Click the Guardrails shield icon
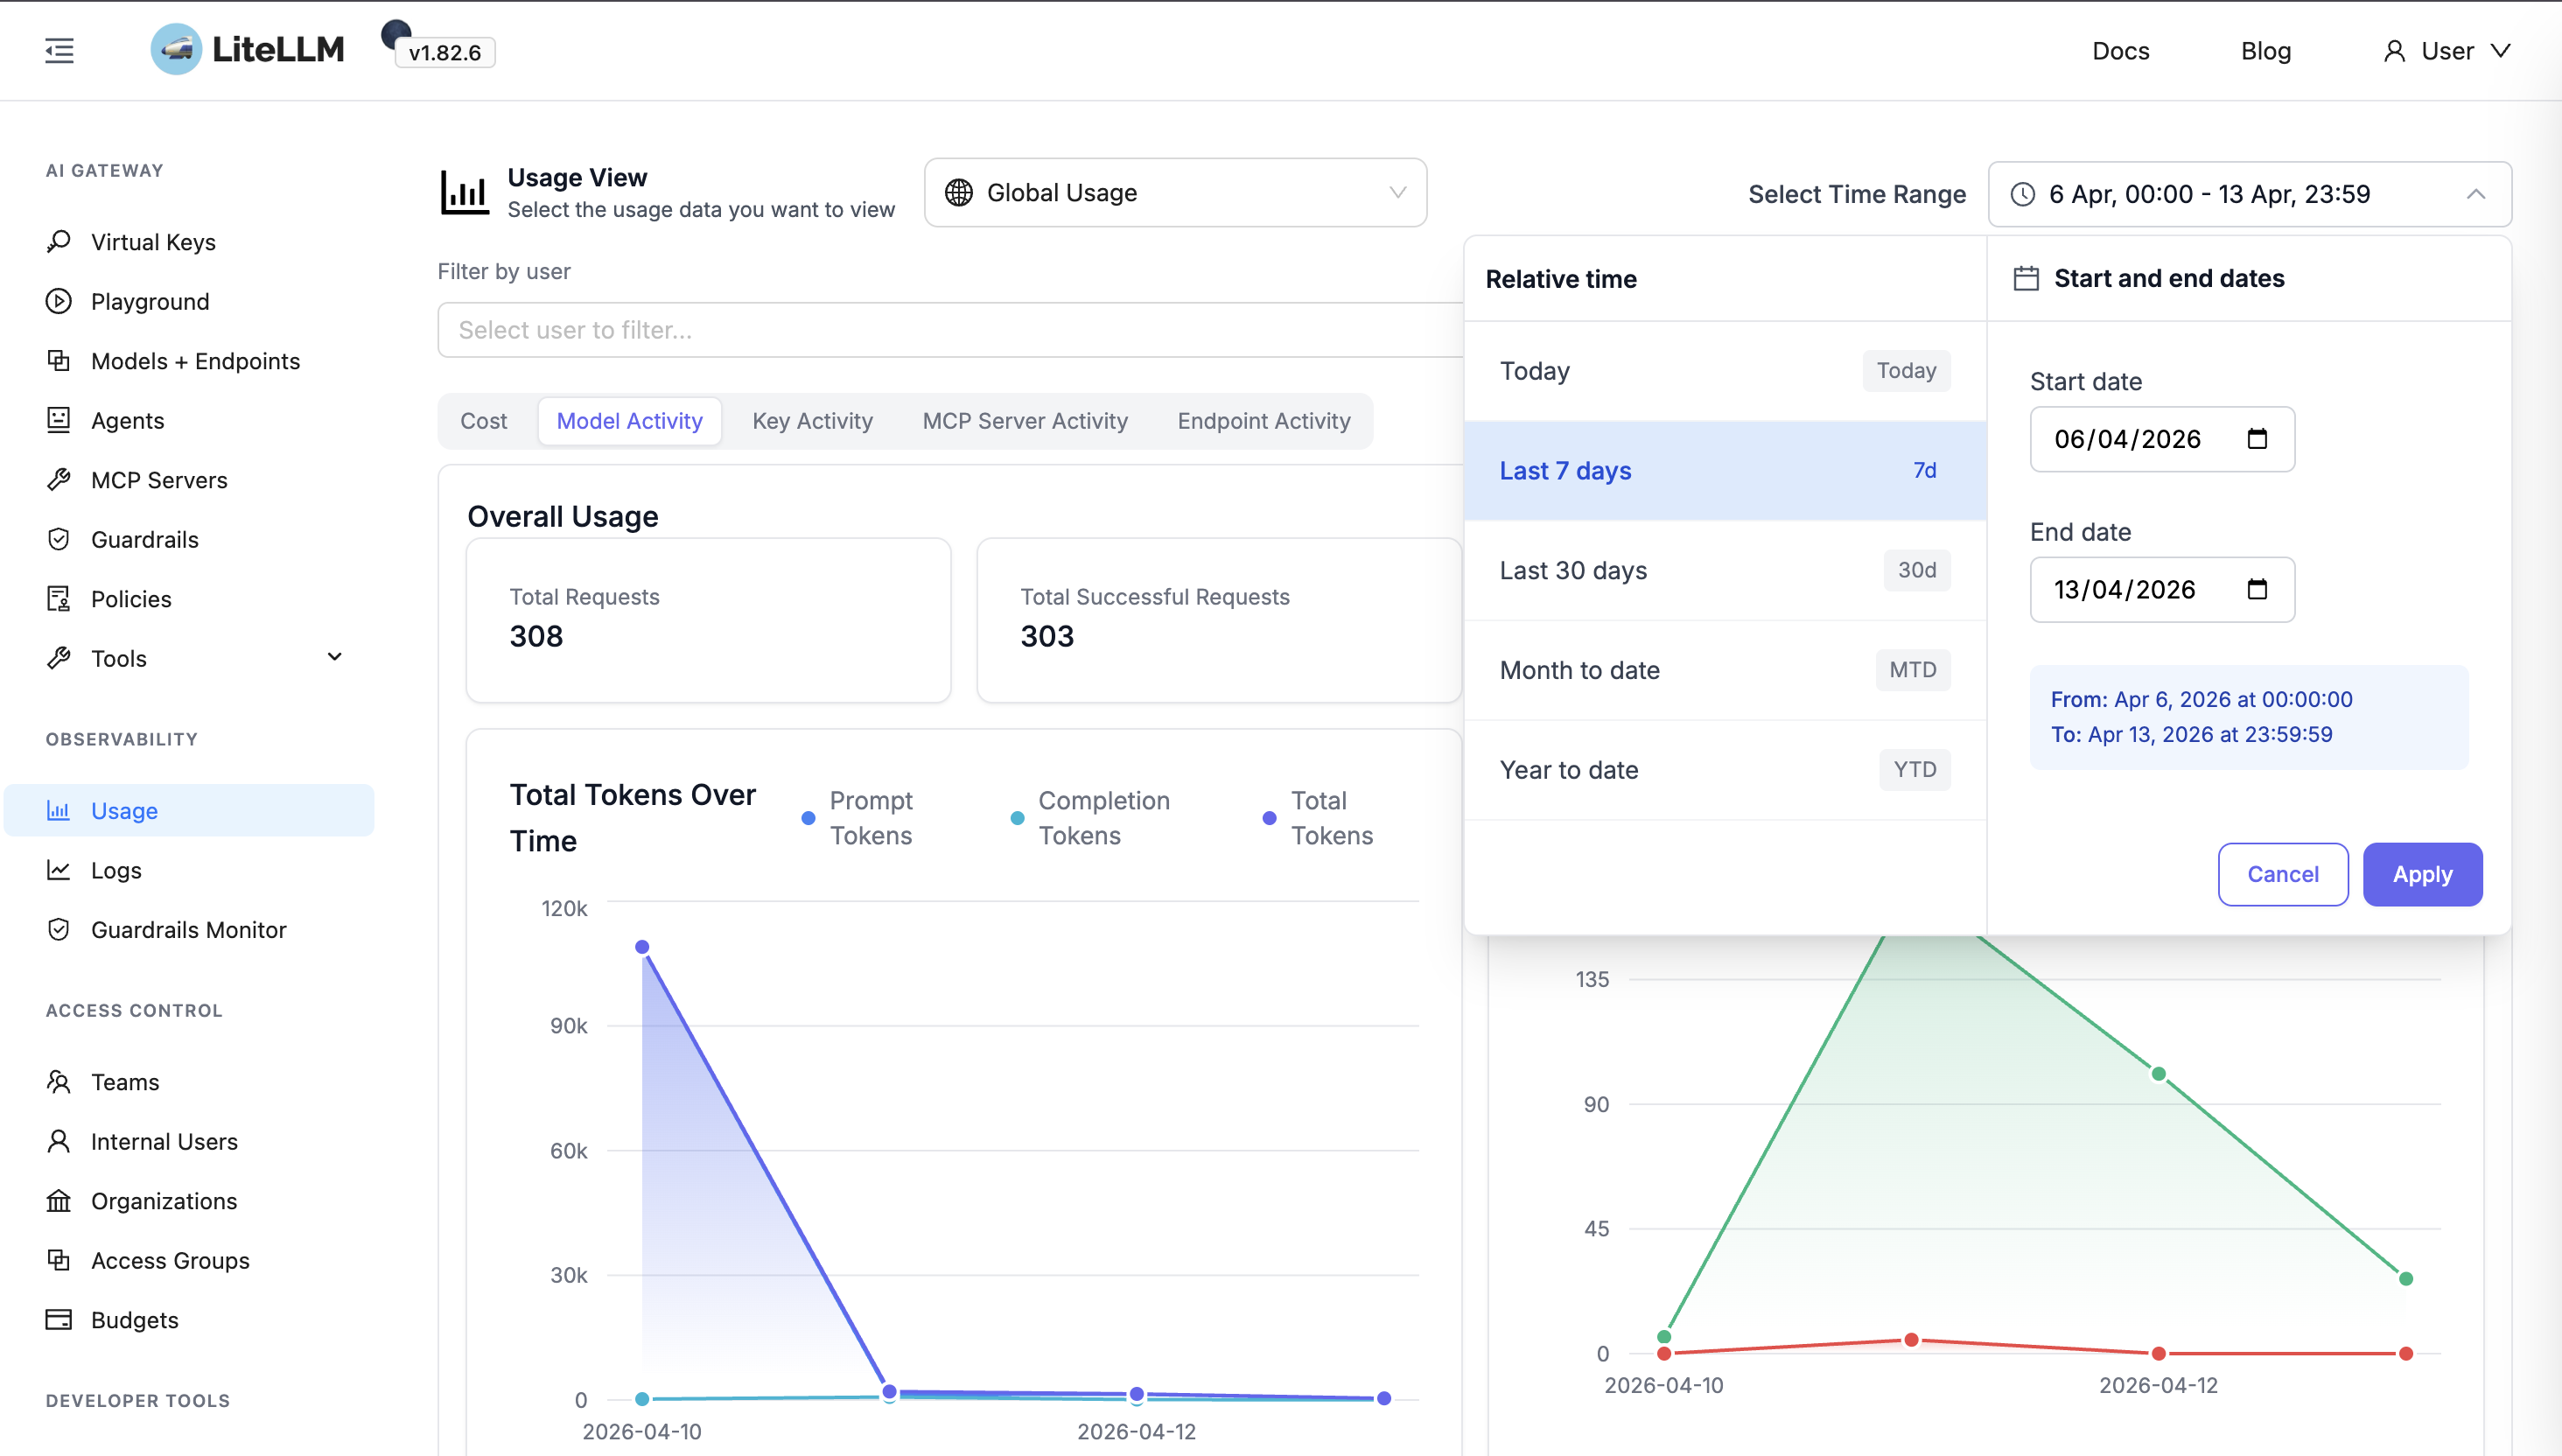This screenshot has width=2562, height=1456. pyautogui.click(x=59, y=539)
